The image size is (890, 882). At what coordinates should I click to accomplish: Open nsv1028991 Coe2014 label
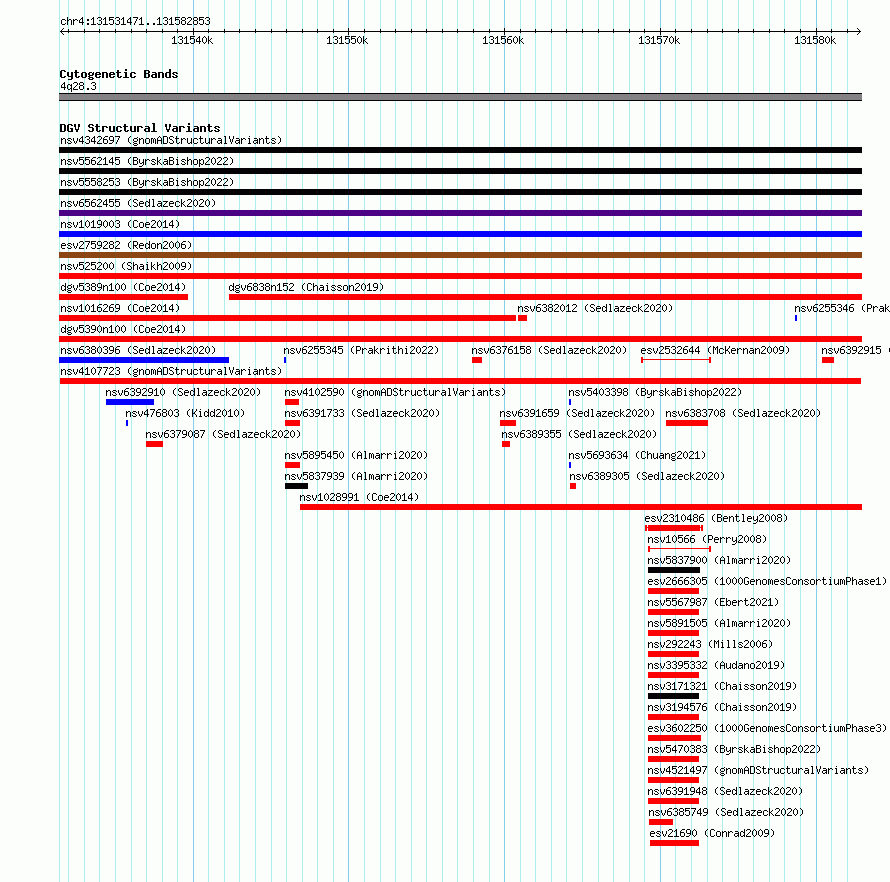click(x=359, y=497)
